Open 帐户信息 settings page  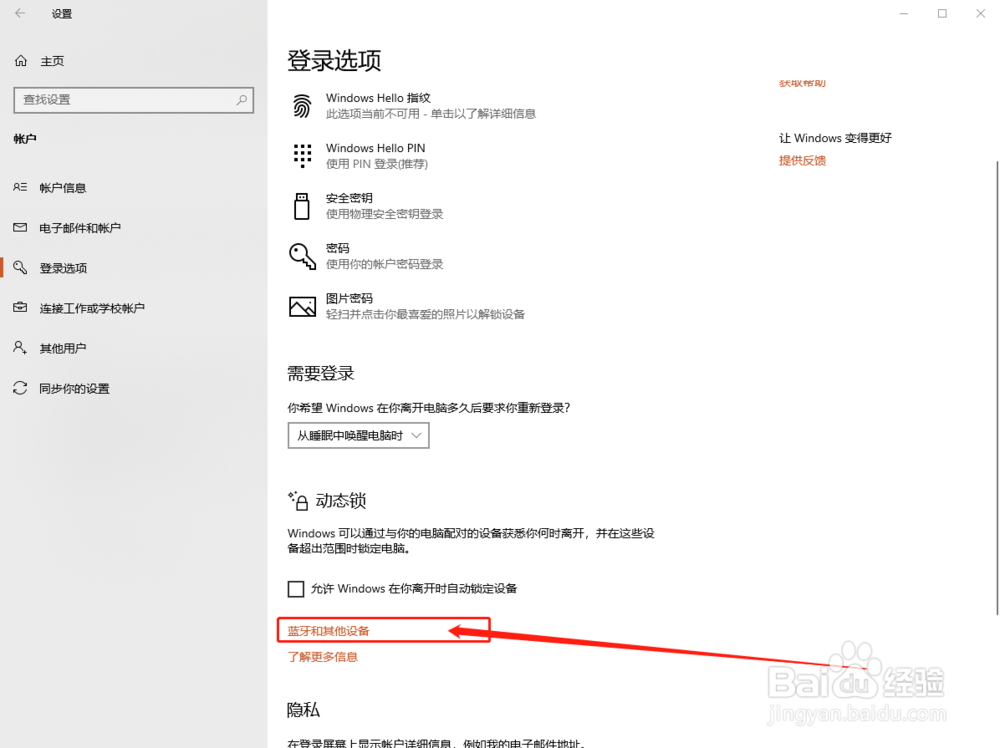[x=62, y=187]
